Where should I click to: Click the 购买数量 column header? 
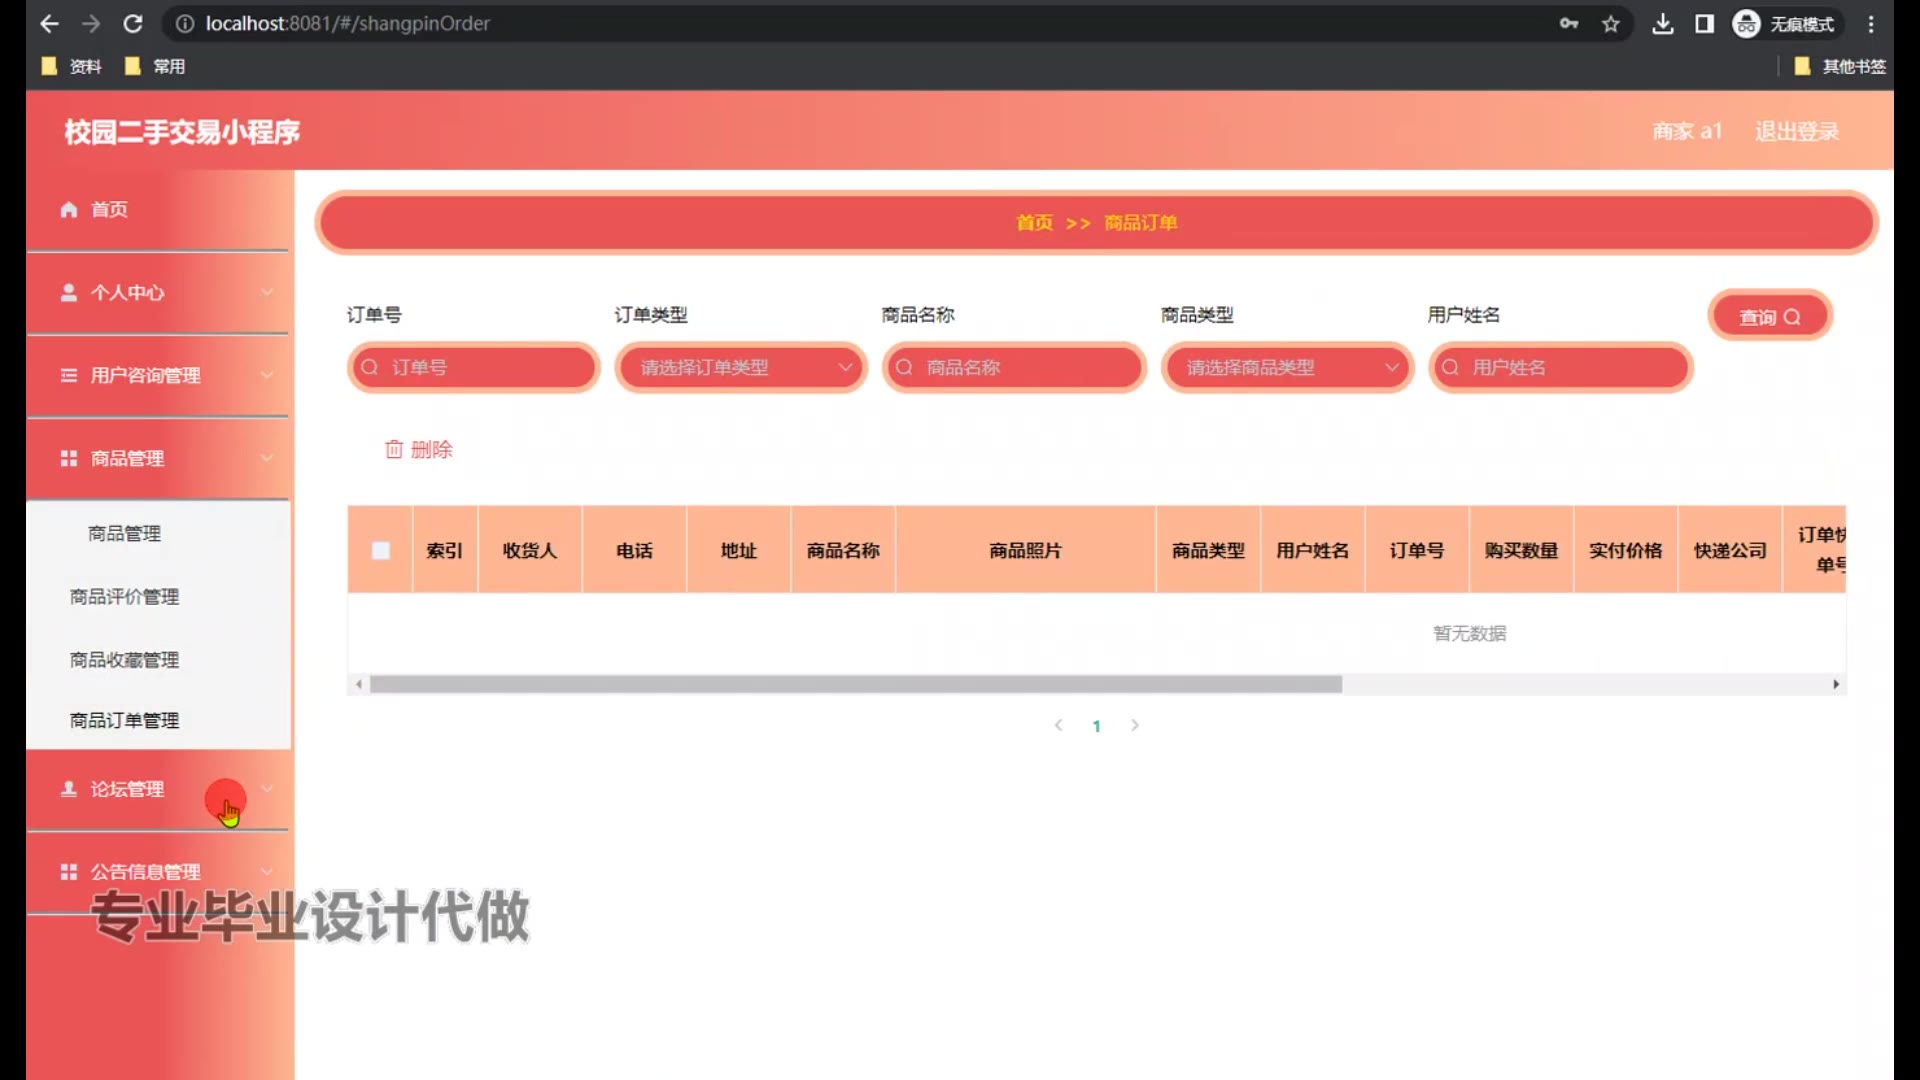[1521, 550]
